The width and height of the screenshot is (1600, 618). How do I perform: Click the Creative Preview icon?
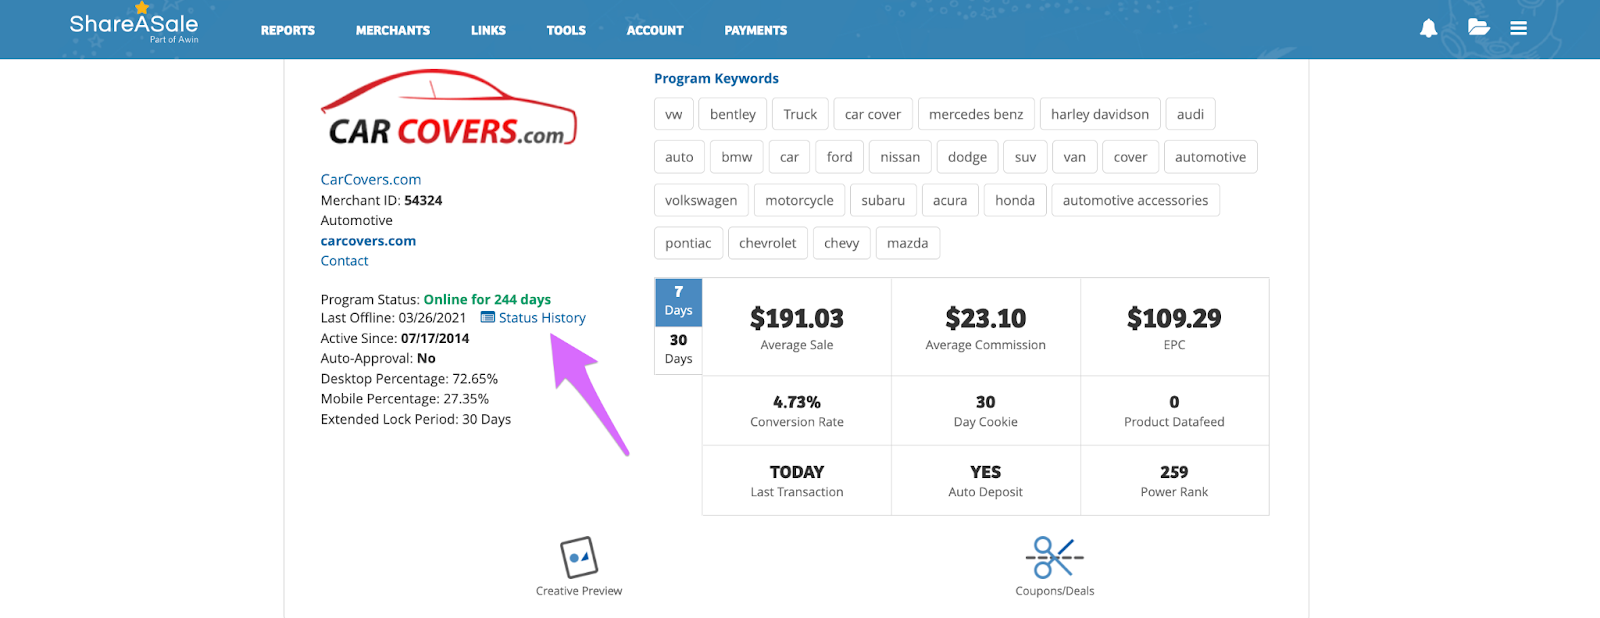click(579, 558)
